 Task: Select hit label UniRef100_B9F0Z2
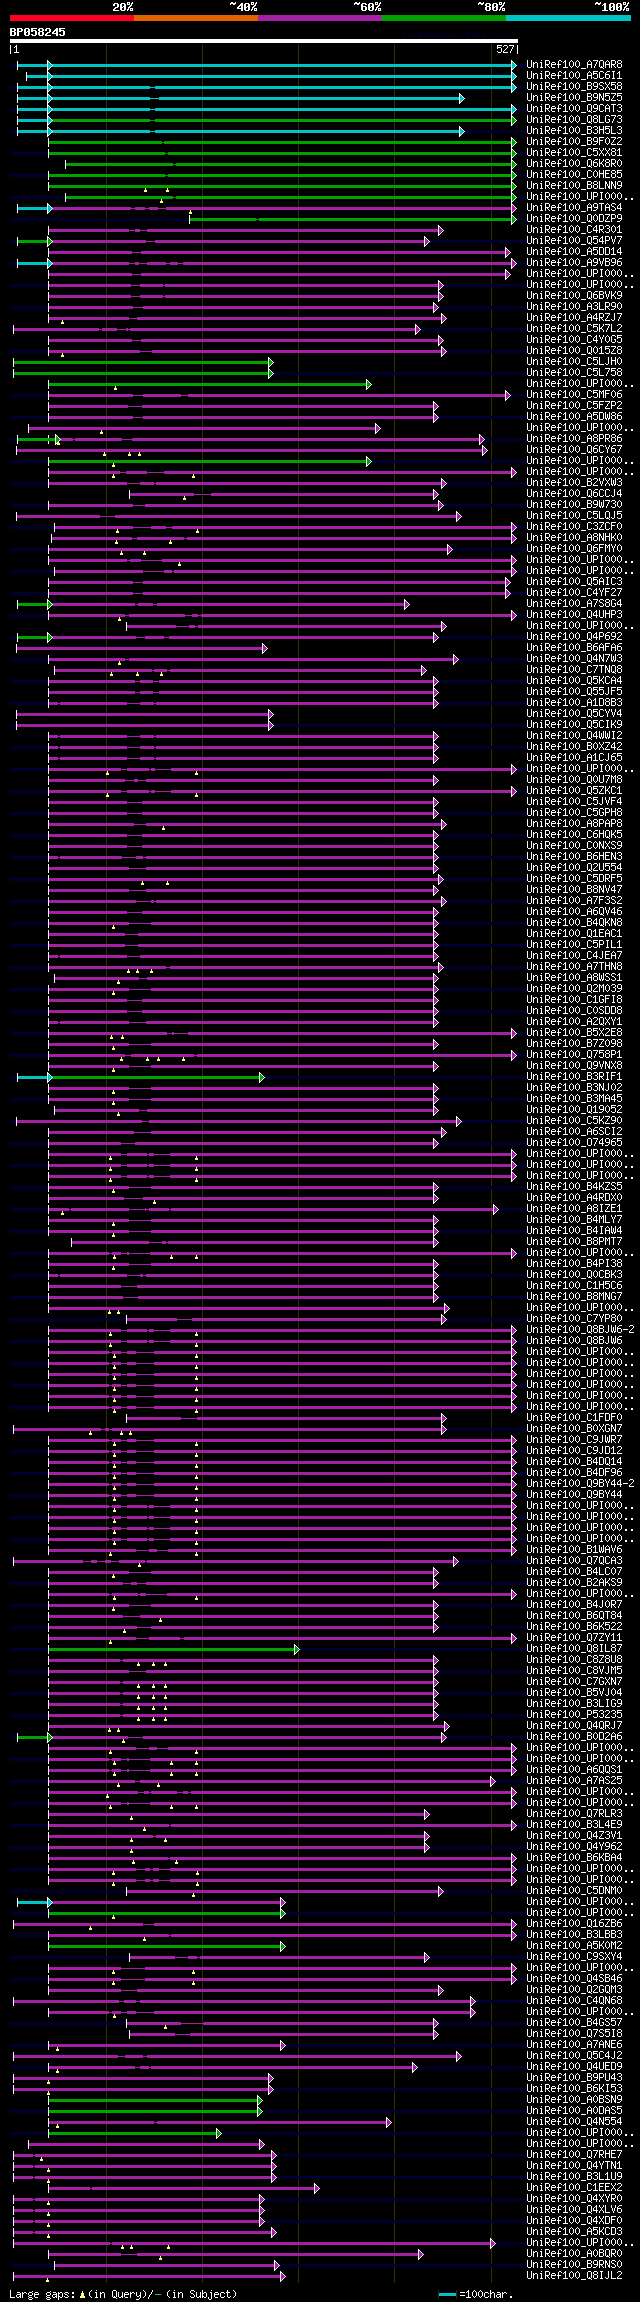point(574,141)
